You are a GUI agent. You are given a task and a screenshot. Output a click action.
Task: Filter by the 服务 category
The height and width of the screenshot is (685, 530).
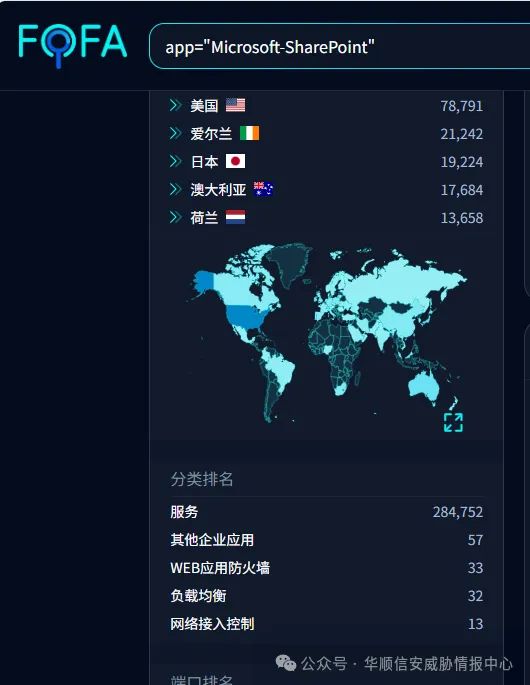point(184,512)
